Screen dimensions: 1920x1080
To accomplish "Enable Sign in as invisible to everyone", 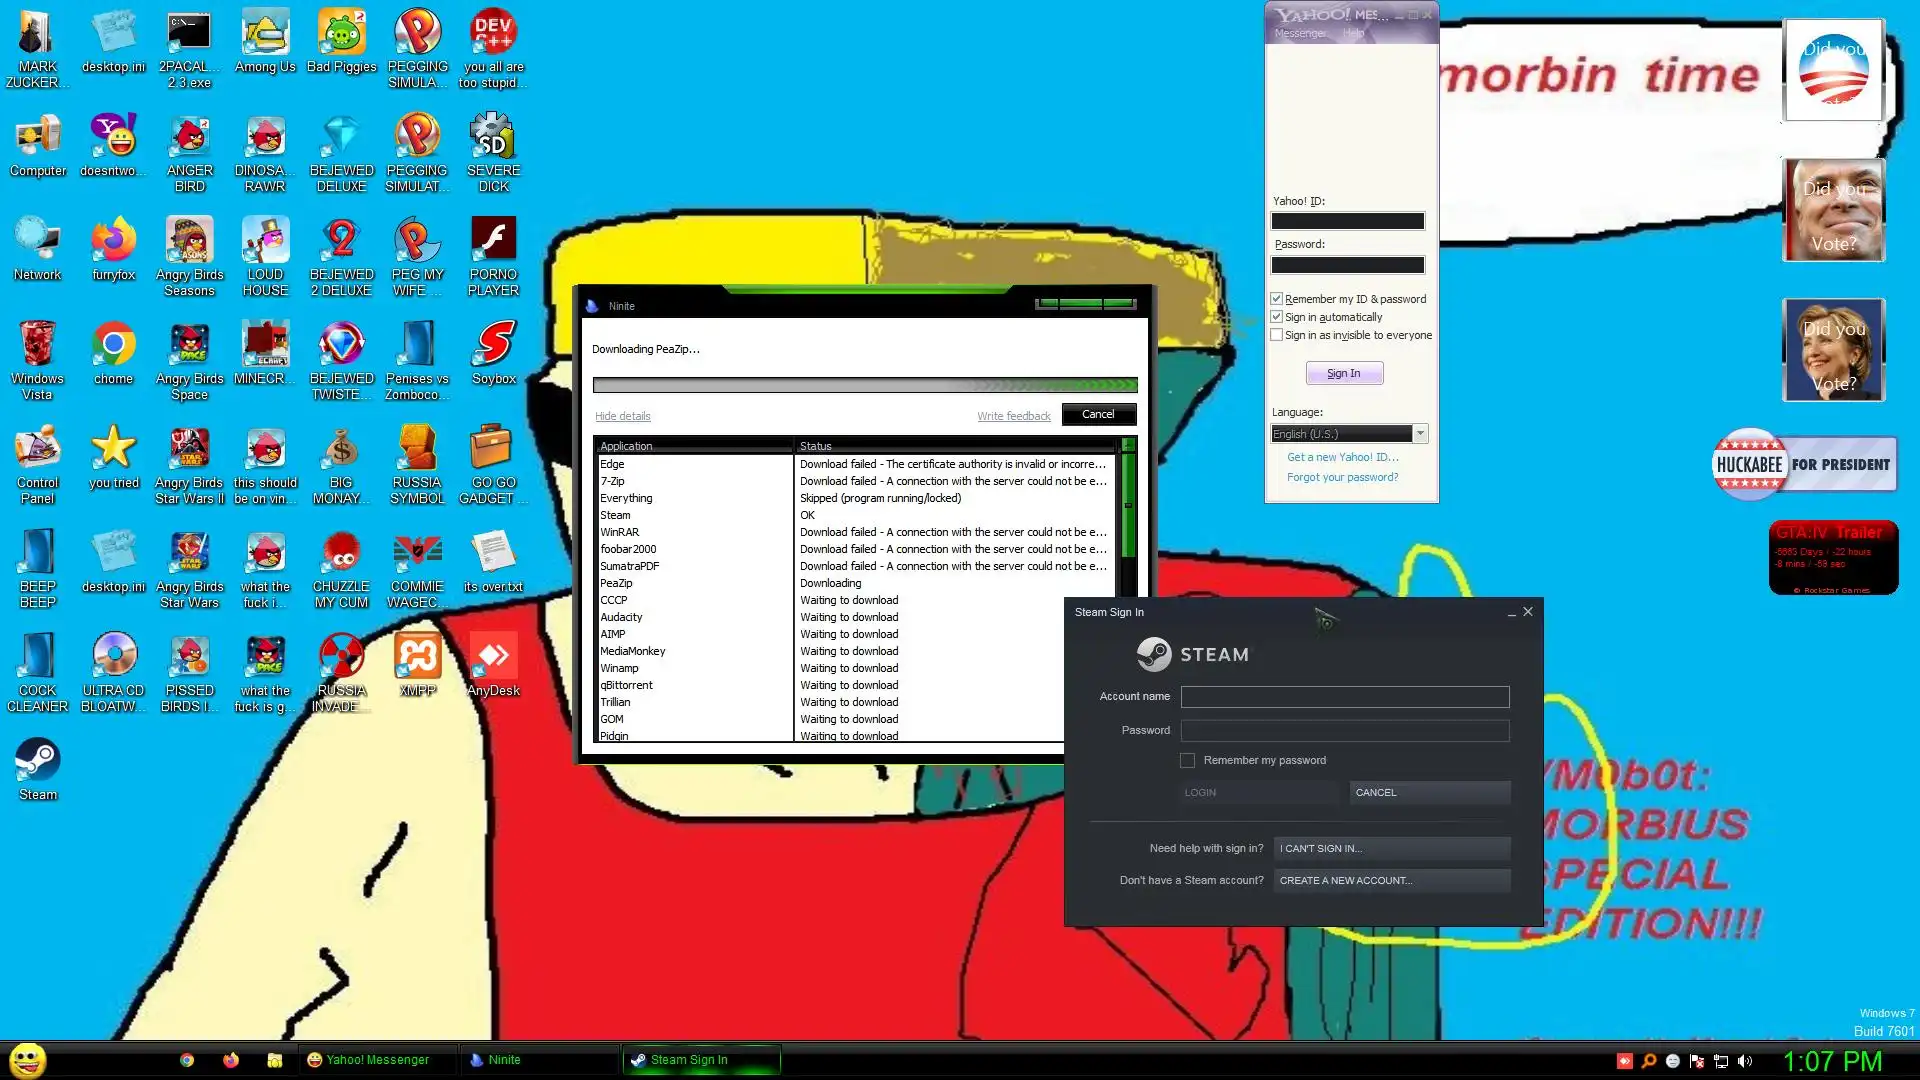I will pos(1277,335).
